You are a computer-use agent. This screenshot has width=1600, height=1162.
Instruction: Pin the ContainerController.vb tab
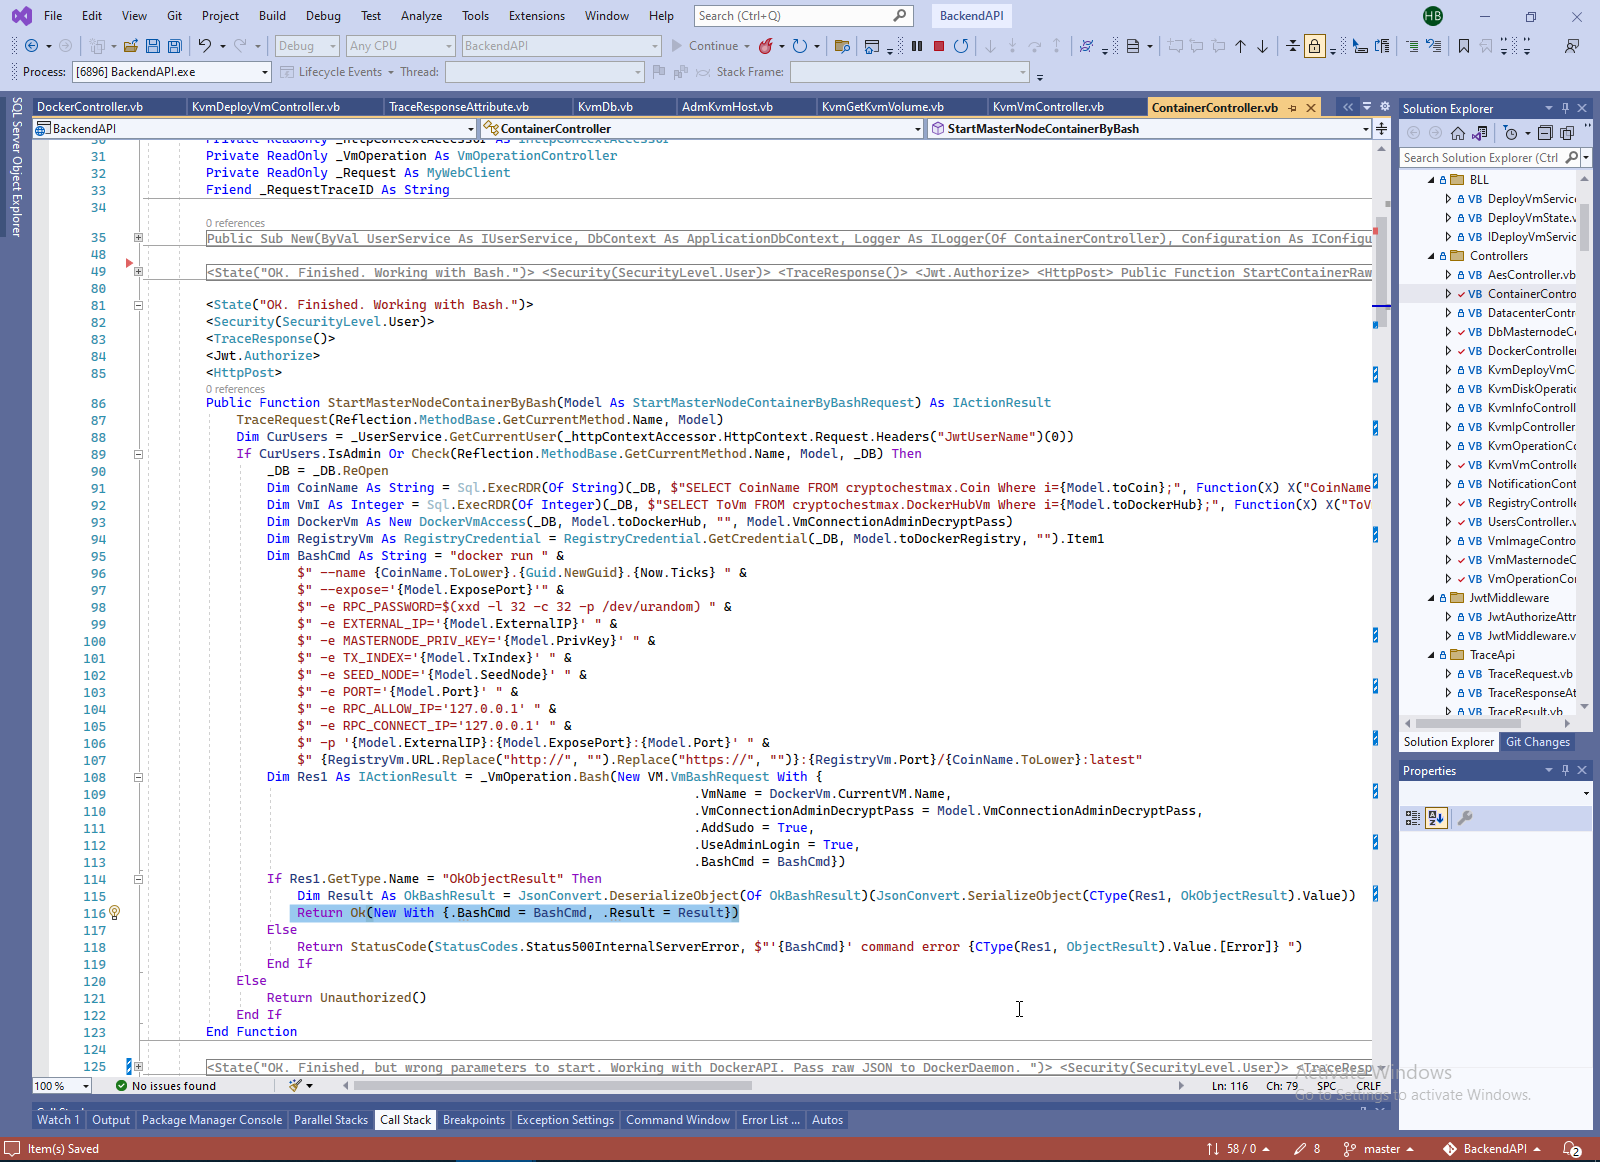(1293, 108)
